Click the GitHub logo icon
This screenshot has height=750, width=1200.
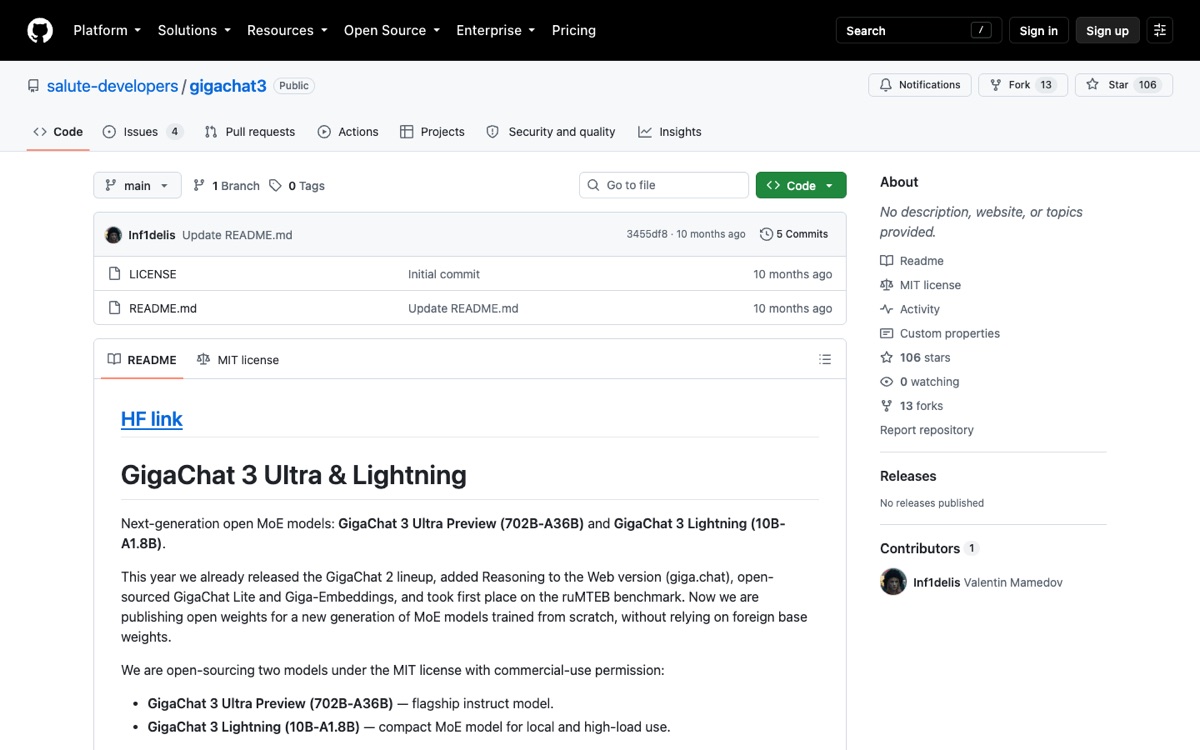coord(40,30)
